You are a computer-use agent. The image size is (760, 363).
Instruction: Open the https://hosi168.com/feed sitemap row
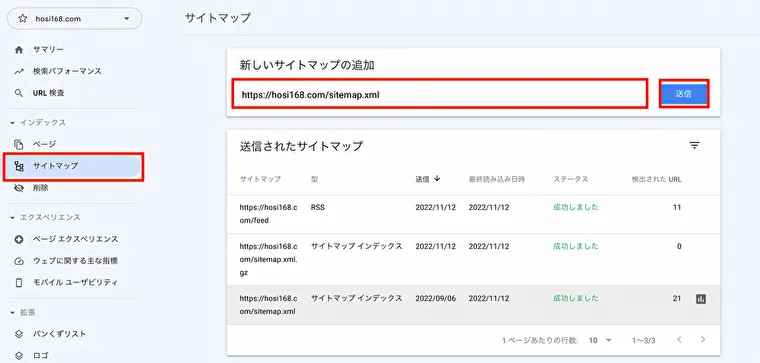tap(473, 214)
